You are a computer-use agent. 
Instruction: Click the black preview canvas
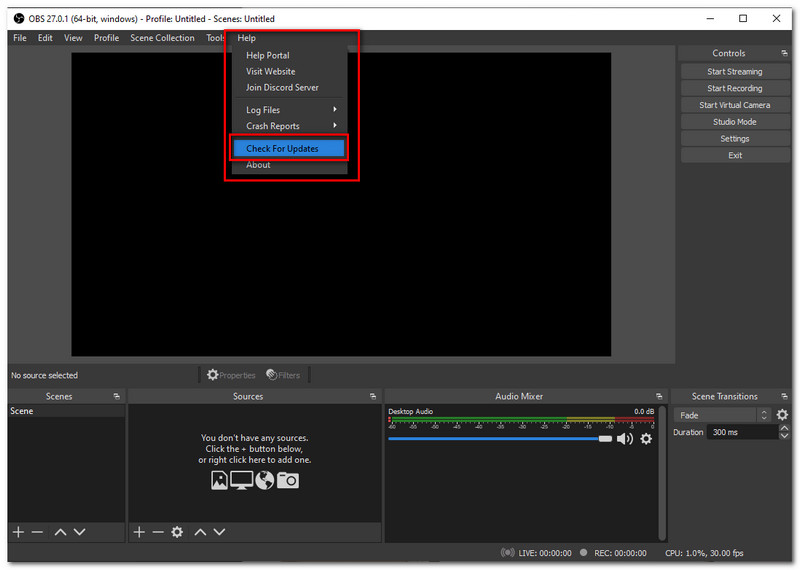pyautogui.click(x=341, y=204)
